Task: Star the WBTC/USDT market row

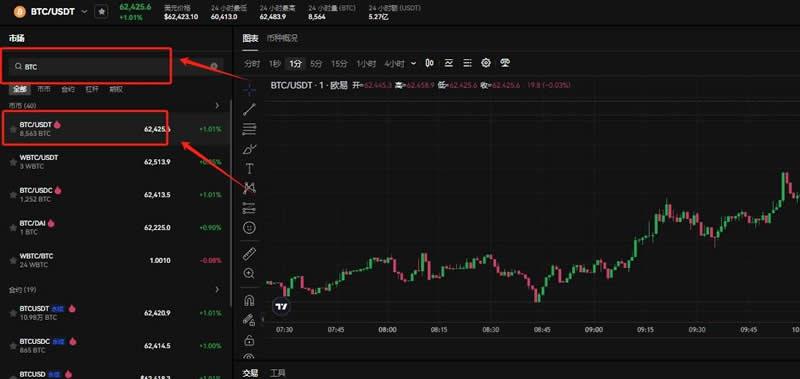Action: 13,162
